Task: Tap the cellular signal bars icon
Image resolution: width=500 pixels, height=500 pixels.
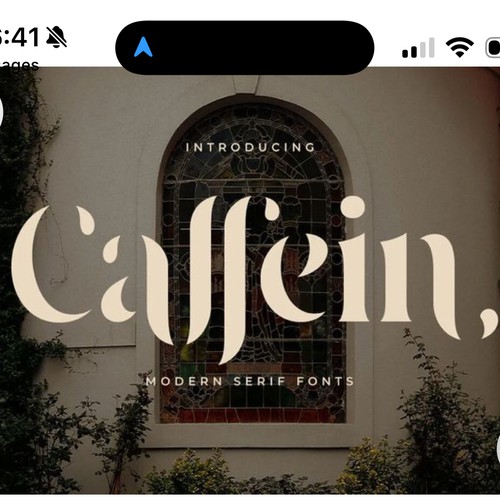Action: (x=418, y=48)
